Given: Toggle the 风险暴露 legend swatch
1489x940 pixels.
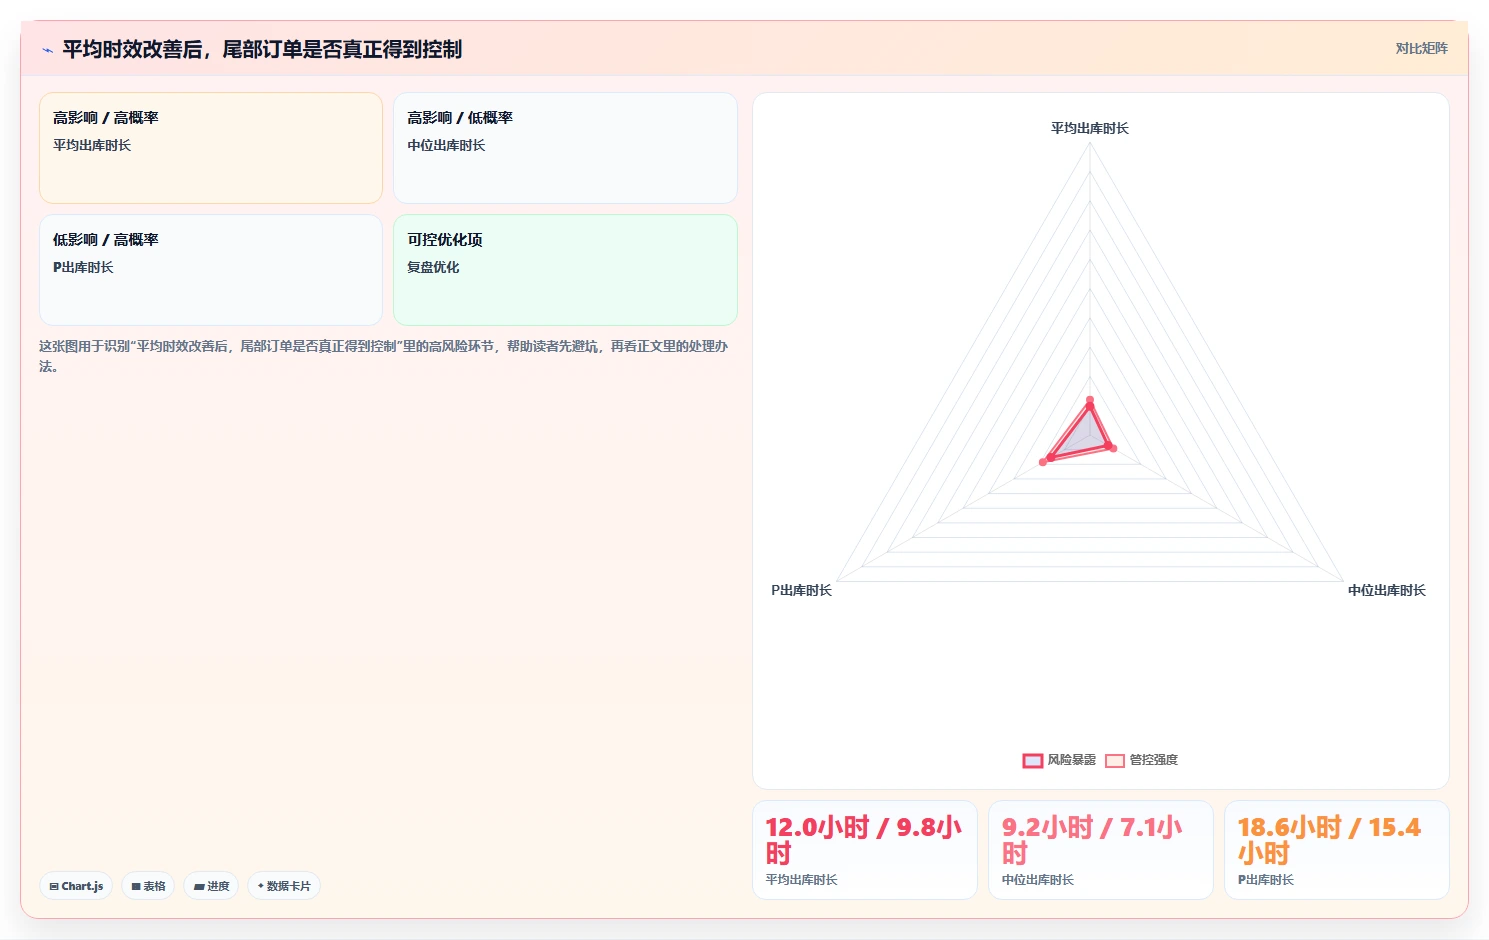Looking at the screenshot, I should click(x=1033, y=760).
